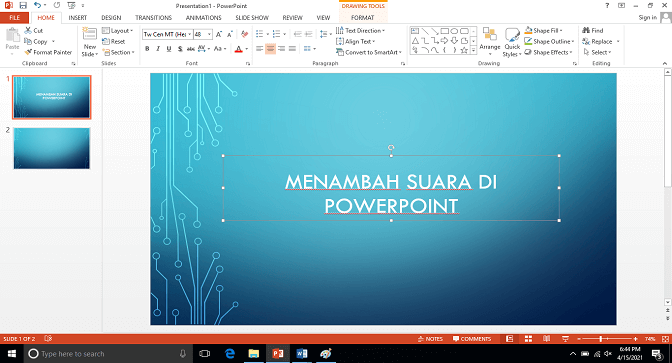Expand the Select dropdown
672x363 pixels.
[x=597, y=52]
